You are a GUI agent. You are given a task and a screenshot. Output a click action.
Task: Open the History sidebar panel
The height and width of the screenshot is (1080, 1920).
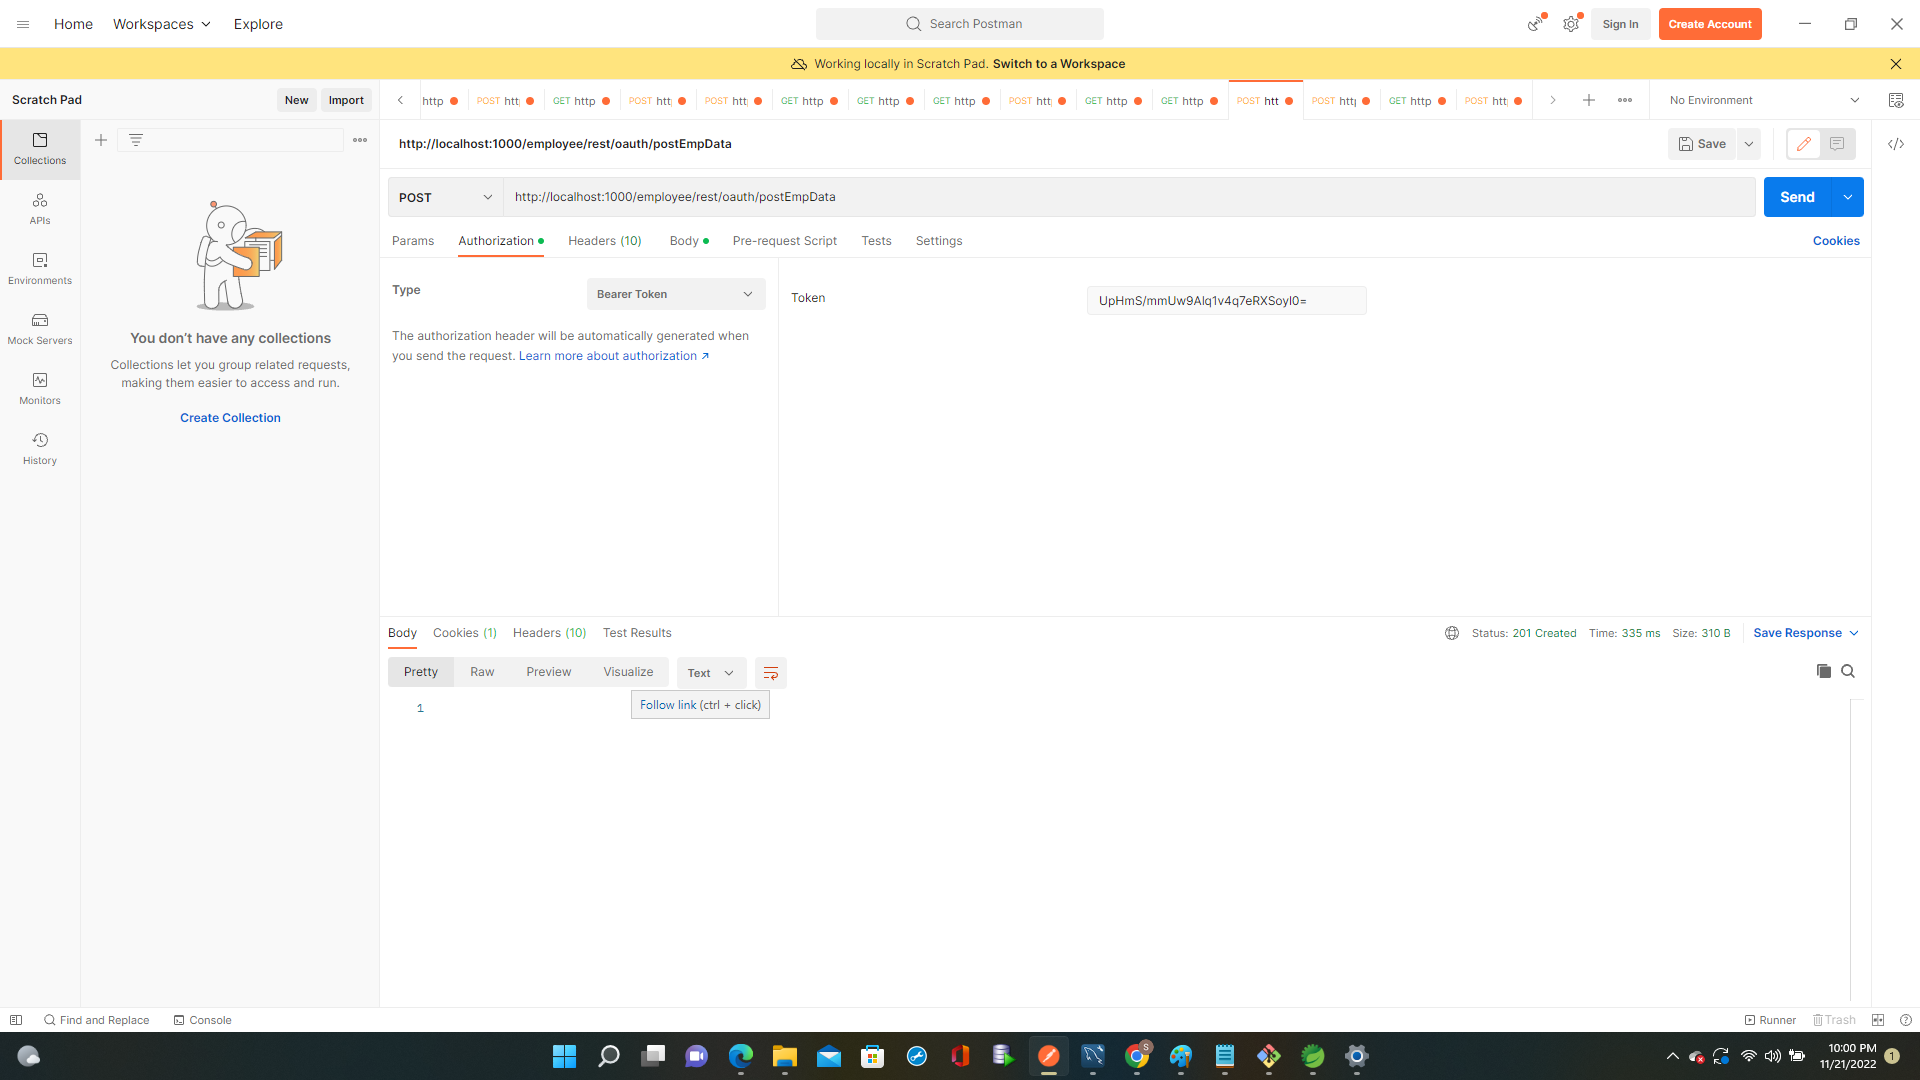[x=39, y=448]
